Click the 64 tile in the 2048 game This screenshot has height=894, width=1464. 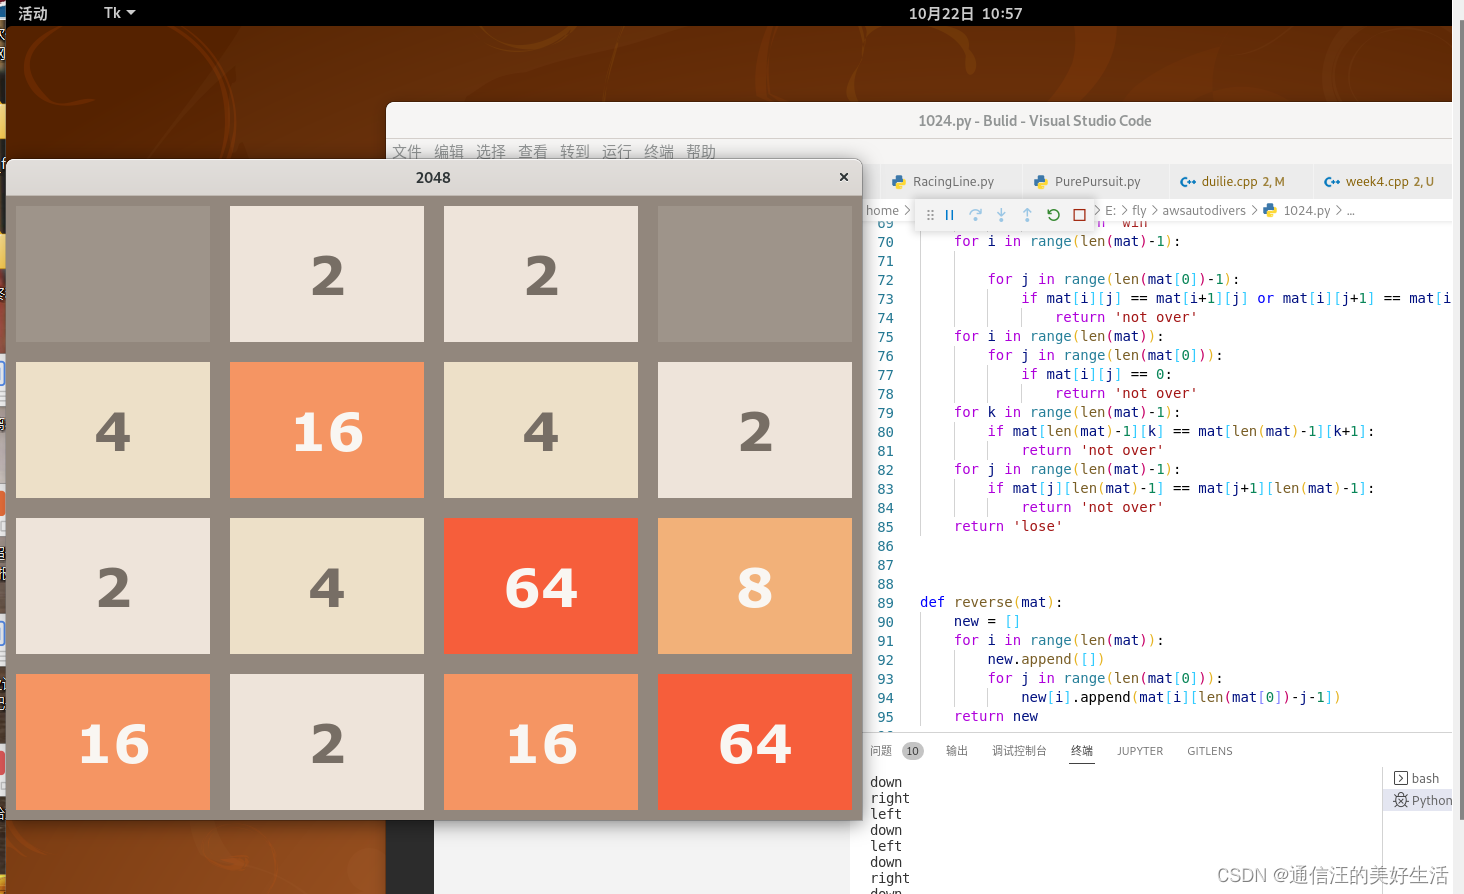(540, 586)
